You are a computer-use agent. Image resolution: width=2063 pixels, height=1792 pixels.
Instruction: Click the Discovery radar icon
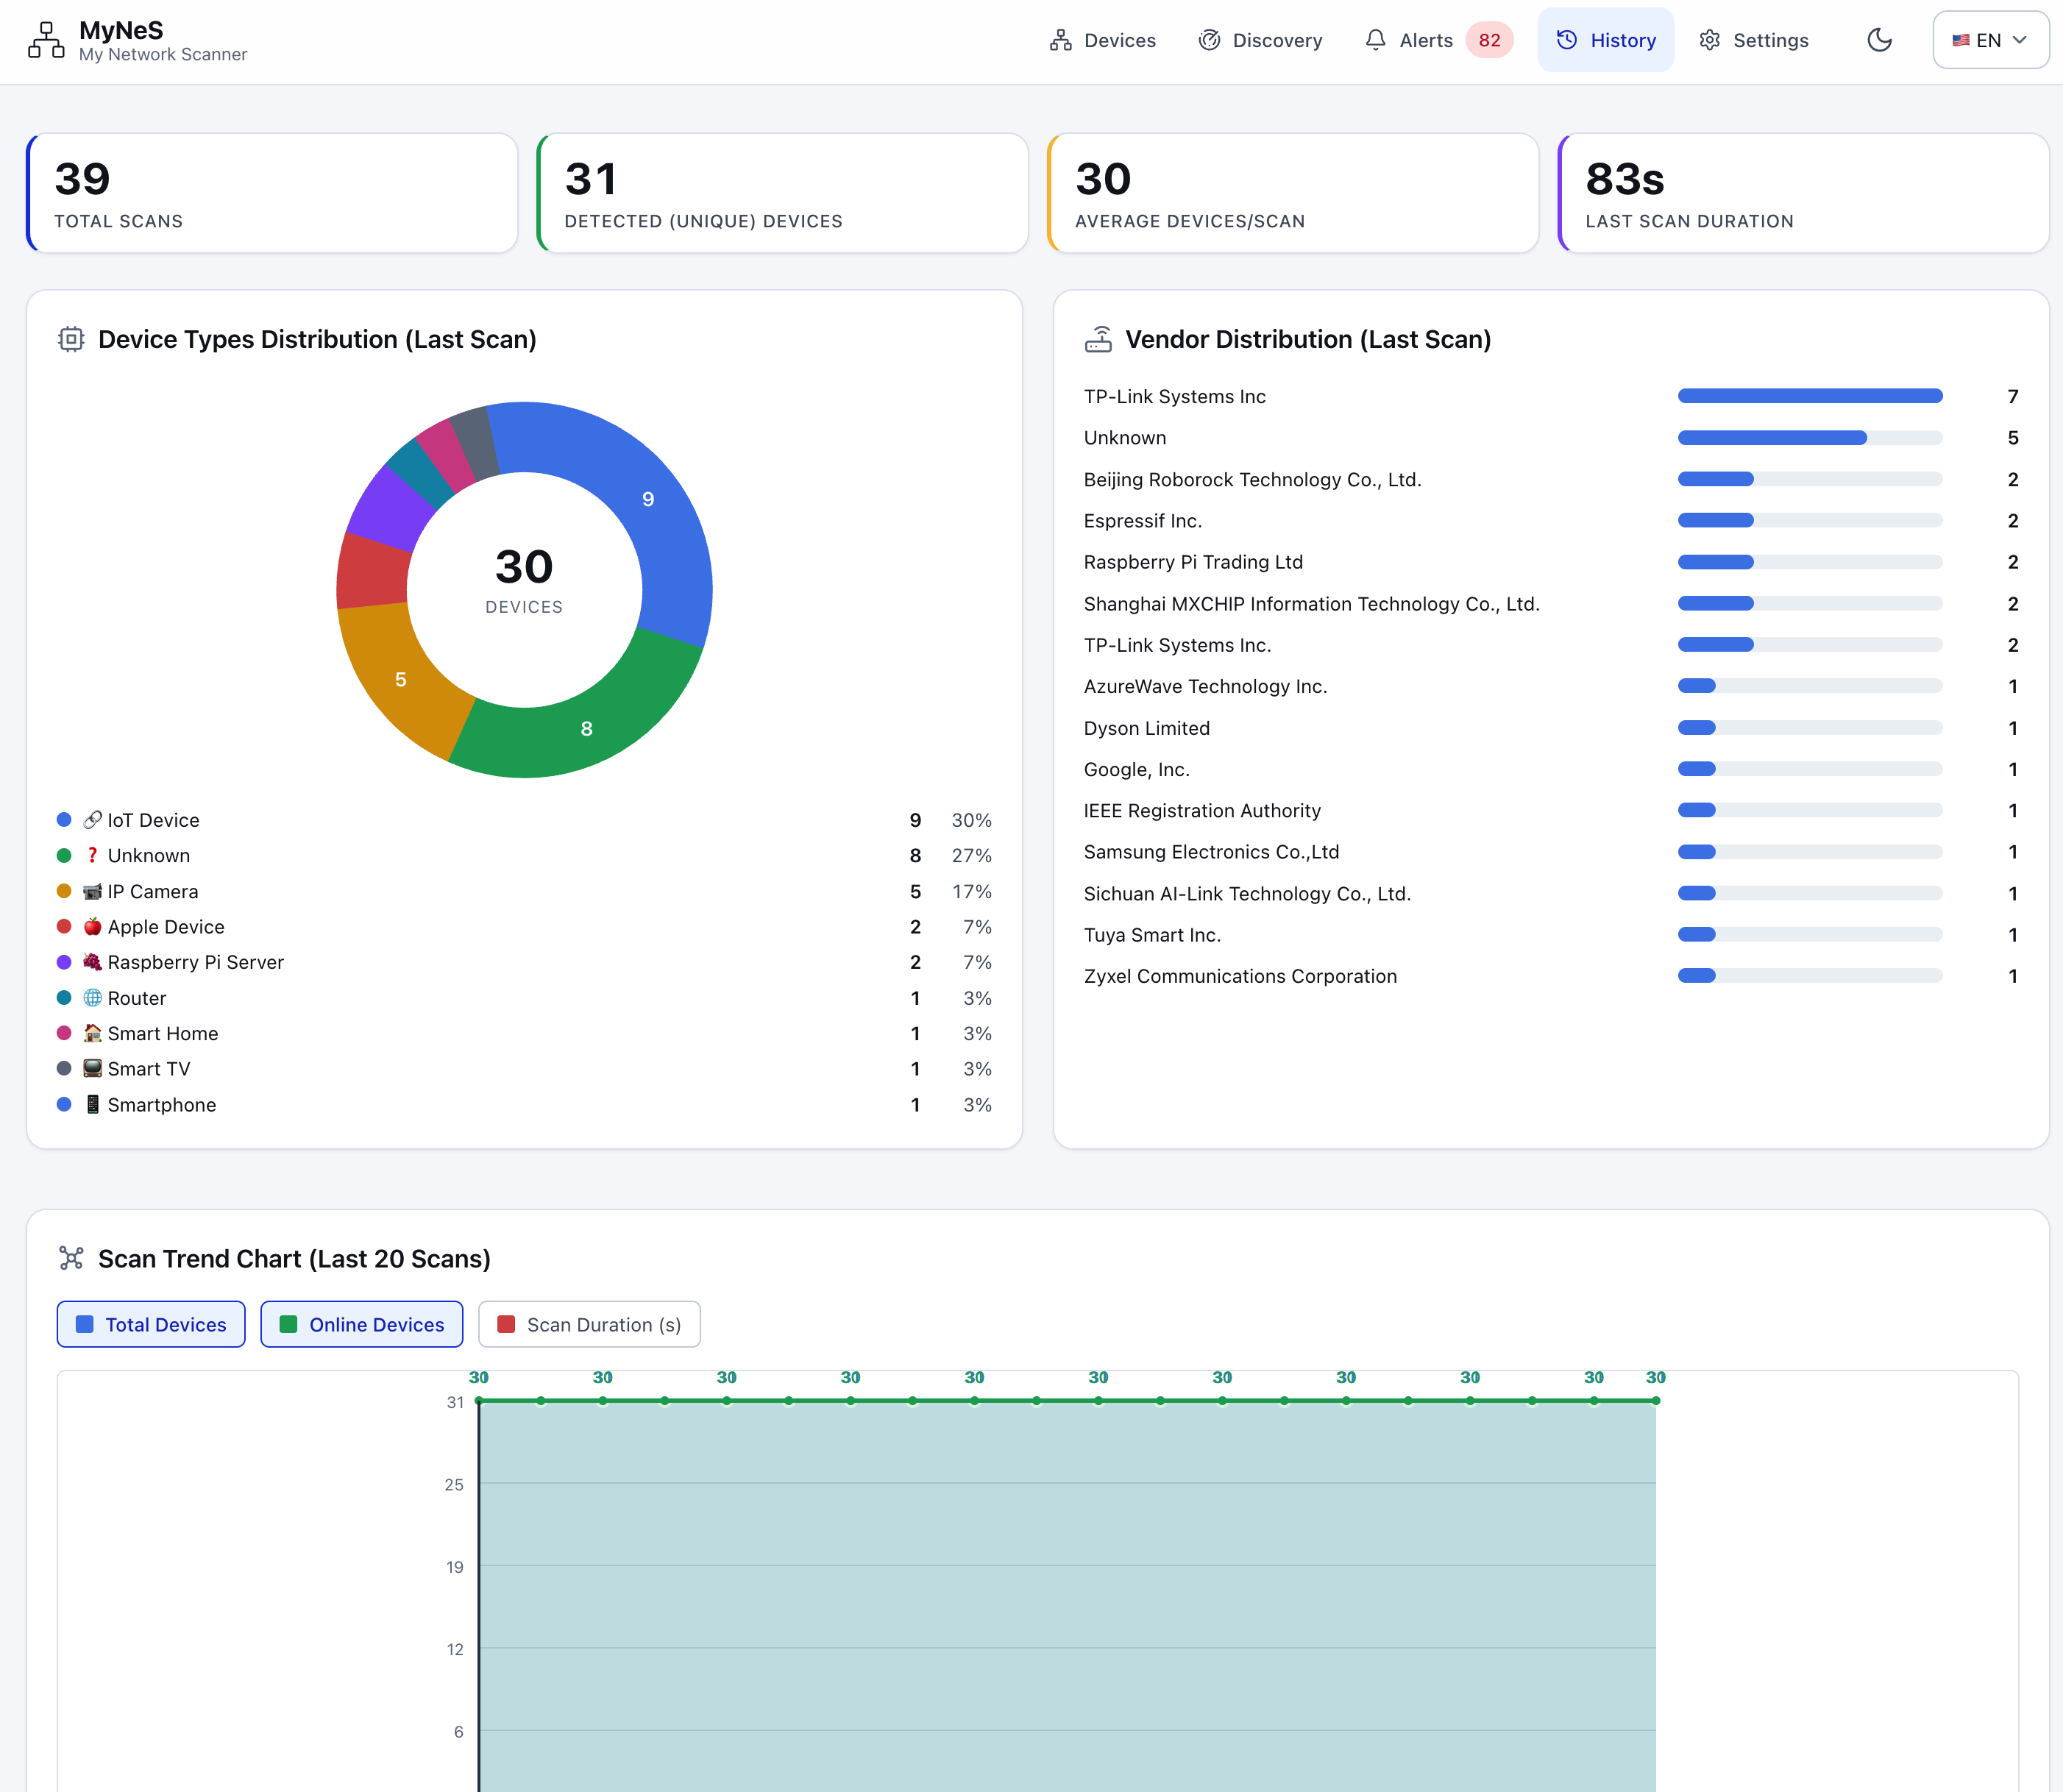(1209, 40)
